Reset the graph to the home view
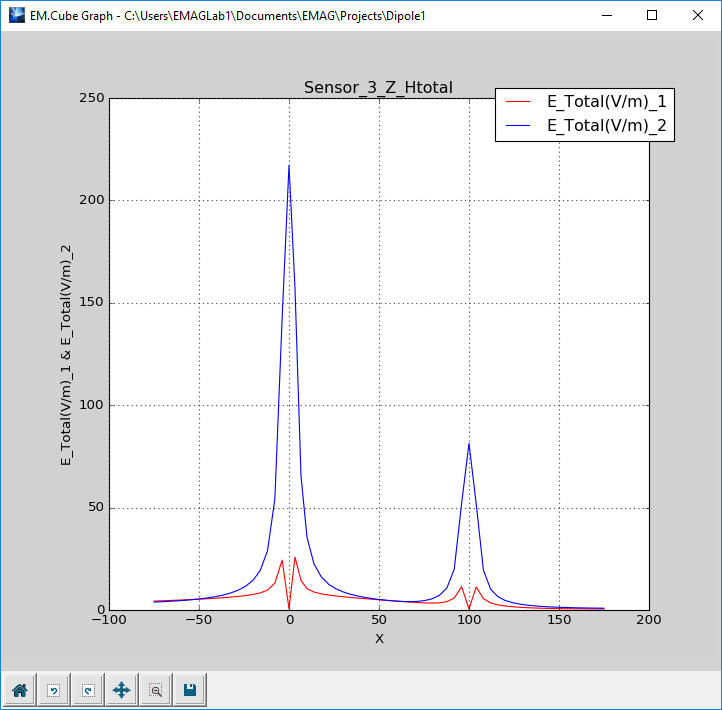This screenshot has width=722, height=710. [19, 690]
